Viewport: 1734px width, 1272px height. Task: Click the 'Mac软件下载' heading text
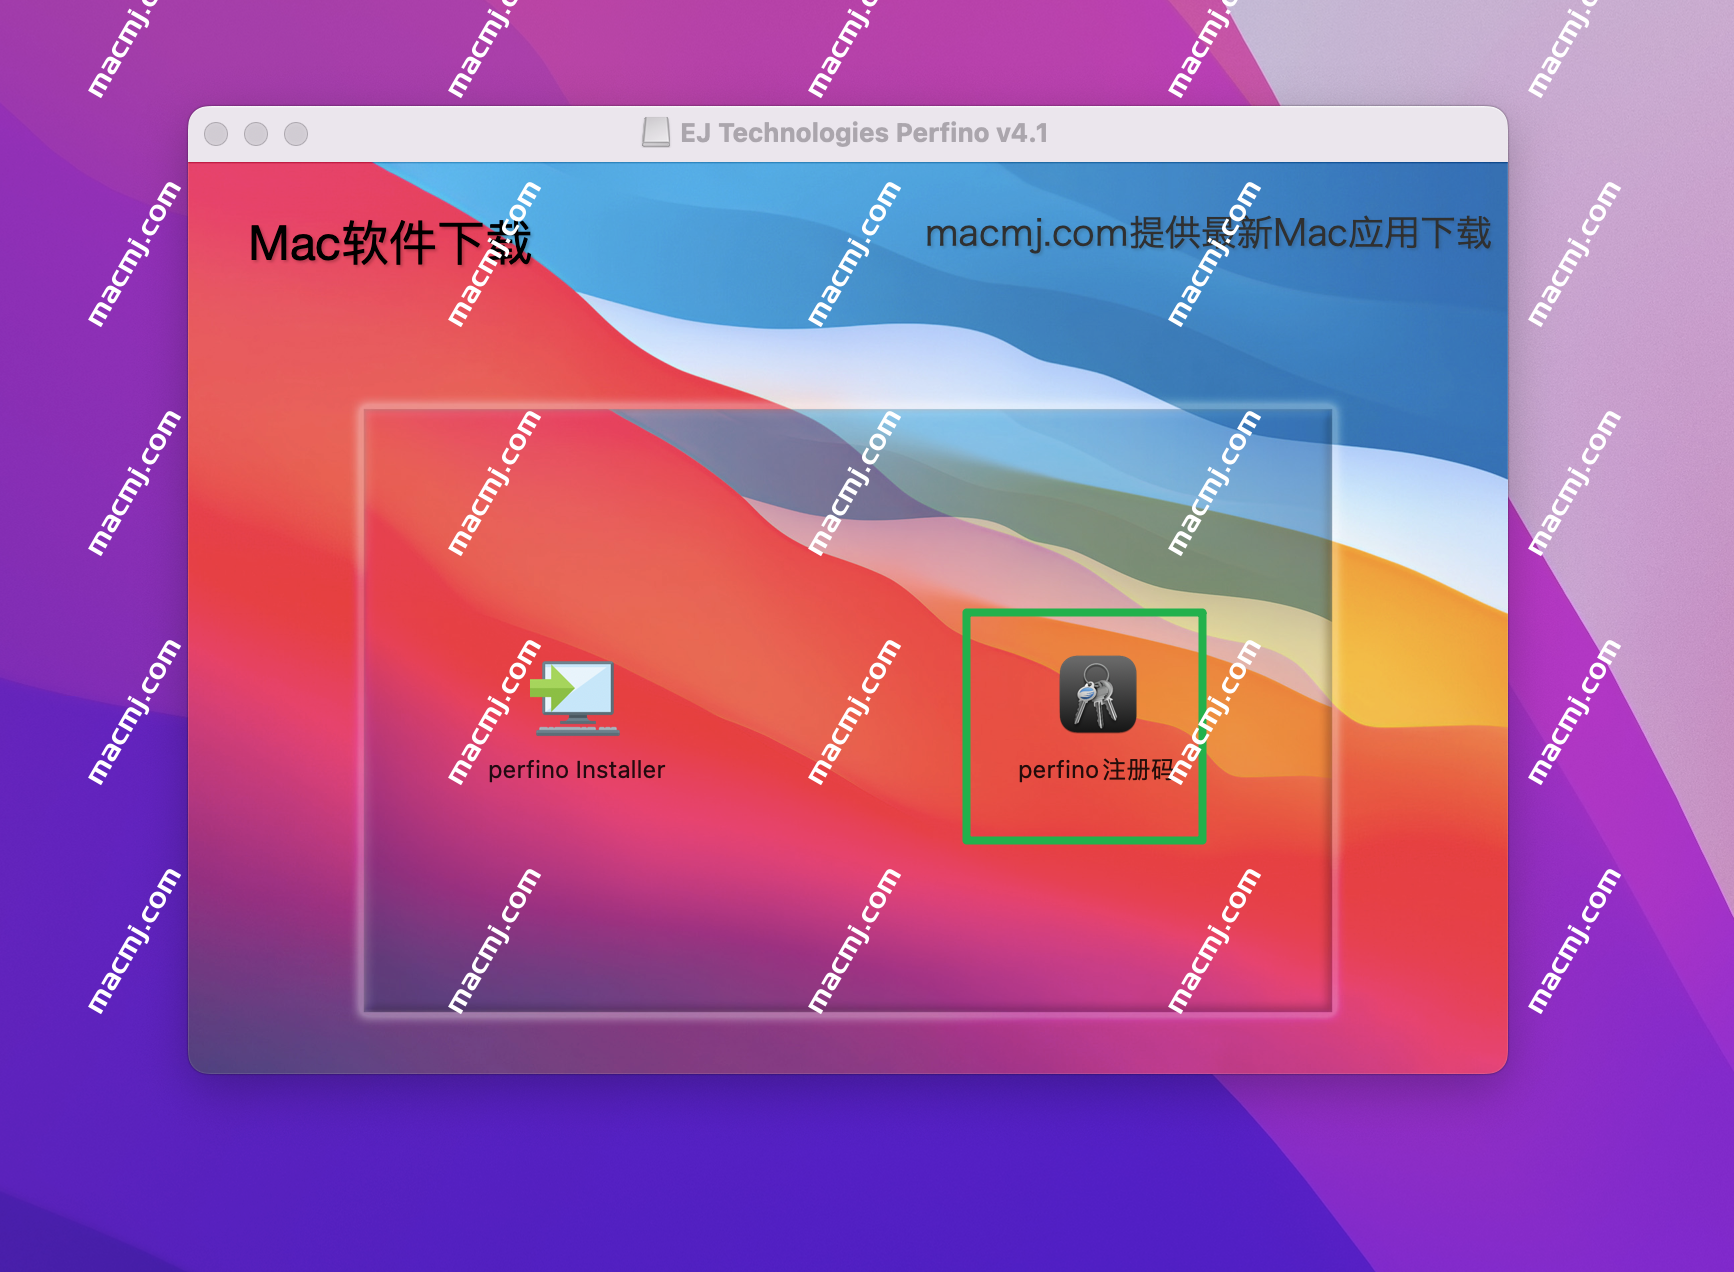coord(390,243)
